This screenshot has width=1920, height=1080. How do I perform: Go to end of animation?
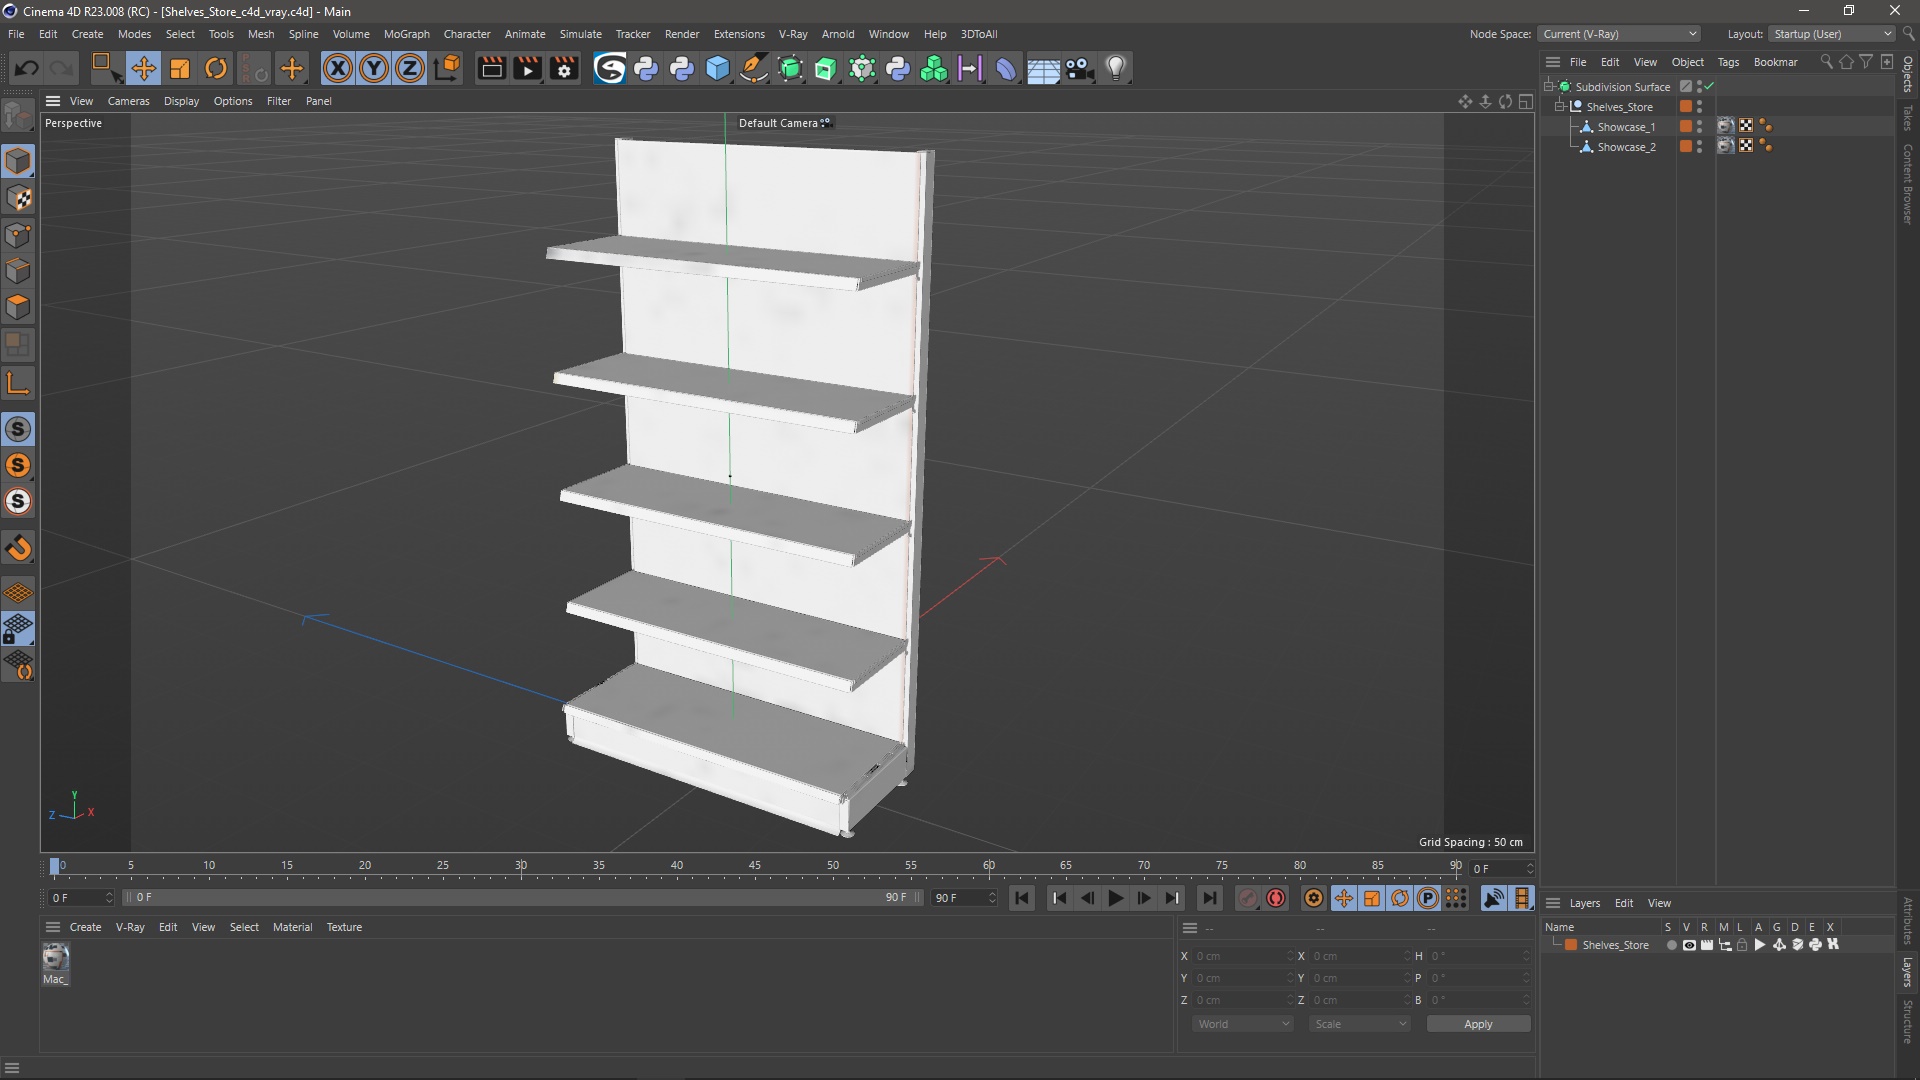1209,898
